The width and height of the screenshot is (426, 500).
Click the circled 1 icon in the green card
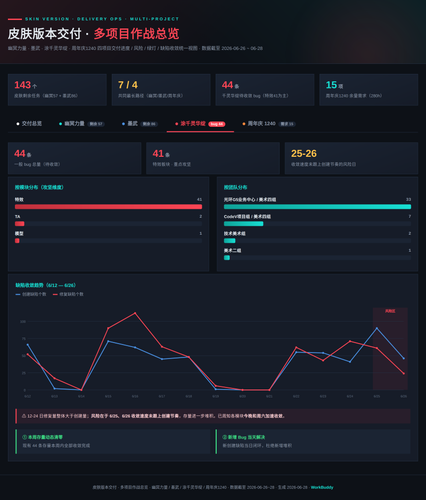(x=24, y=437)
